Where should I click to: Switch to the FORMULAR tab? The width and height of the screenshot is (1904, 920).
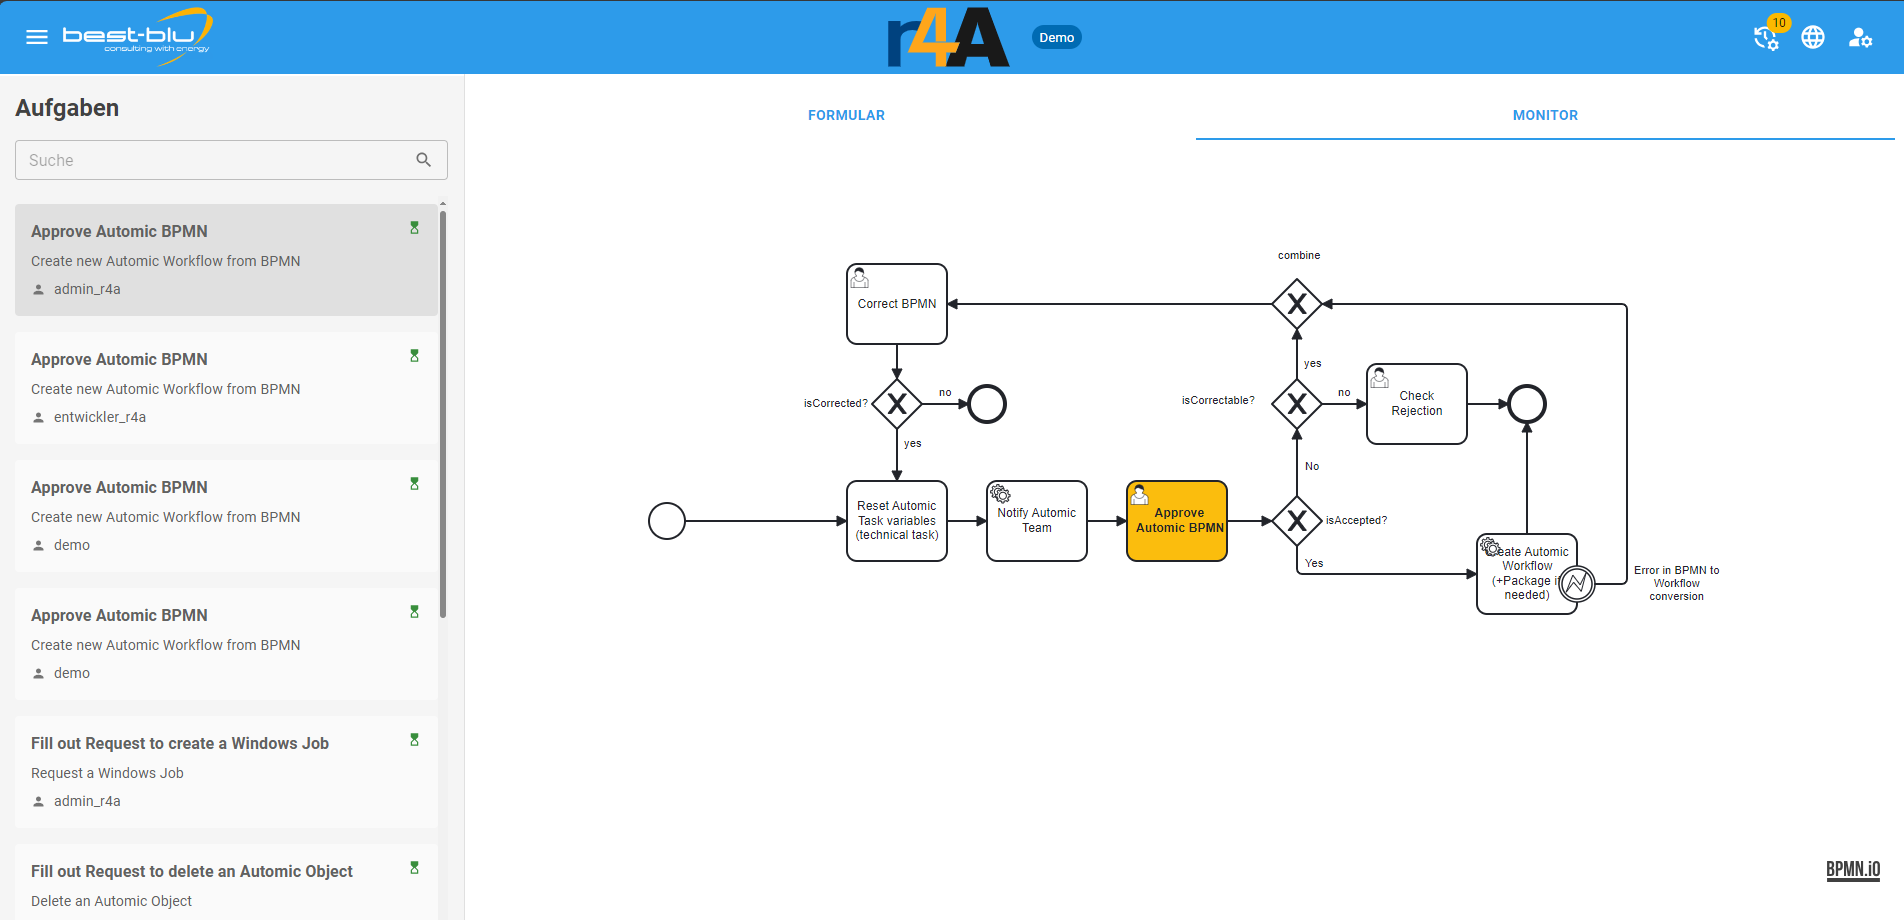click(x=846, y=115)
